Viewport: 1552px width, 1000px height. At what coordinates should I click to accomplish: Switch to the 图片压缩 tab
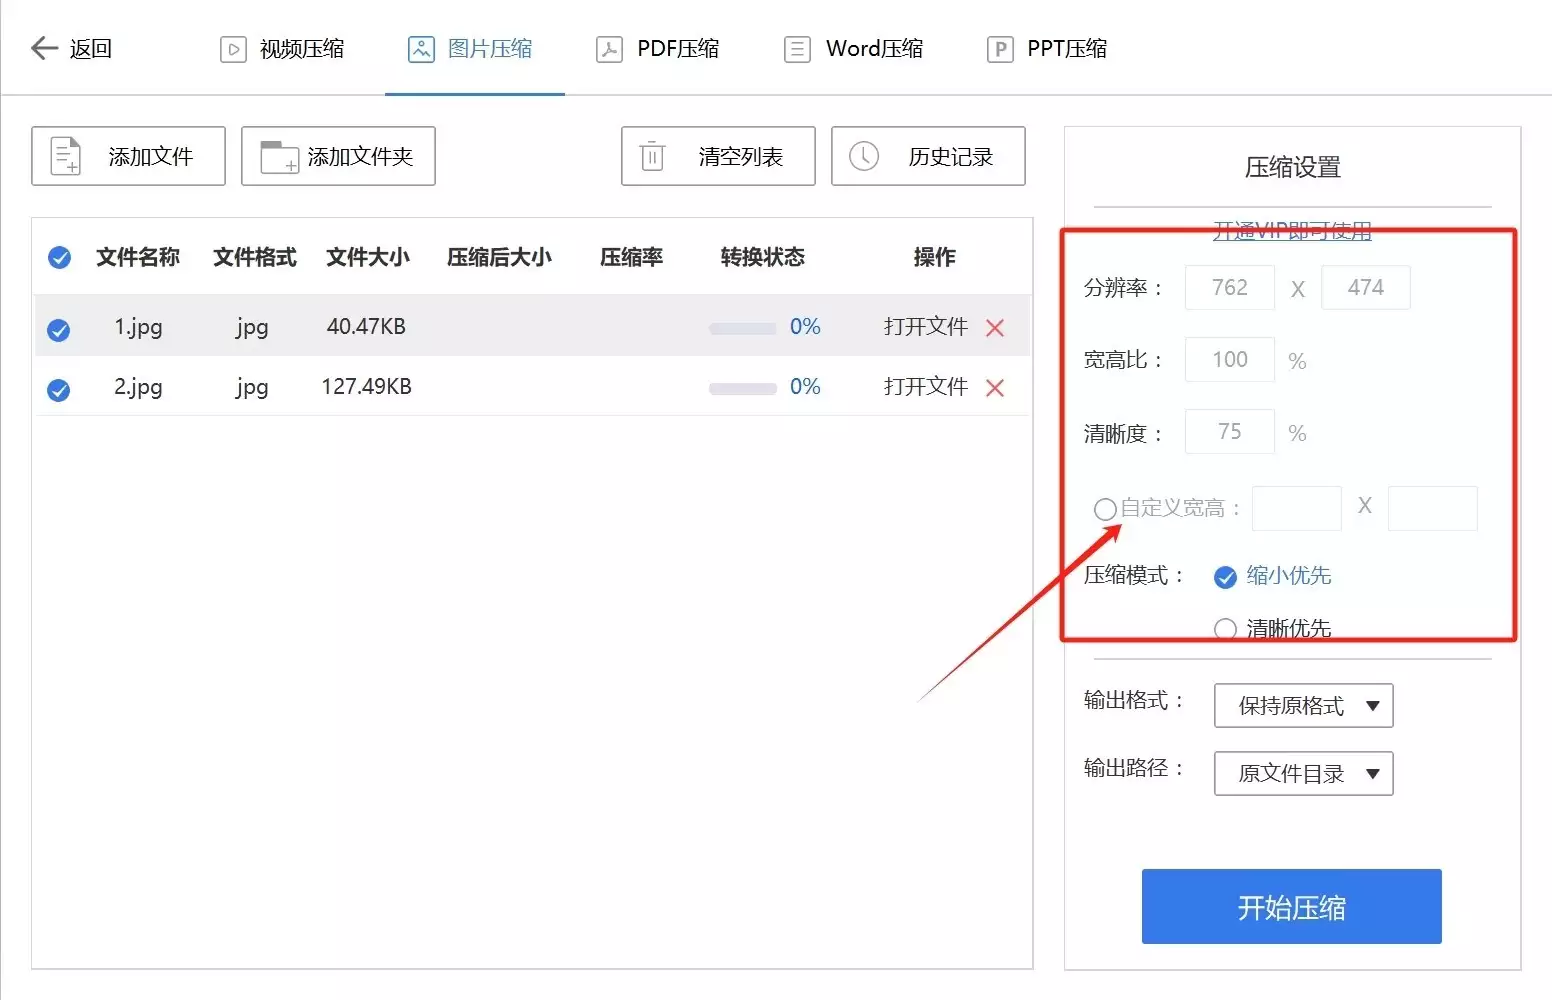click(x=470, y=48)
